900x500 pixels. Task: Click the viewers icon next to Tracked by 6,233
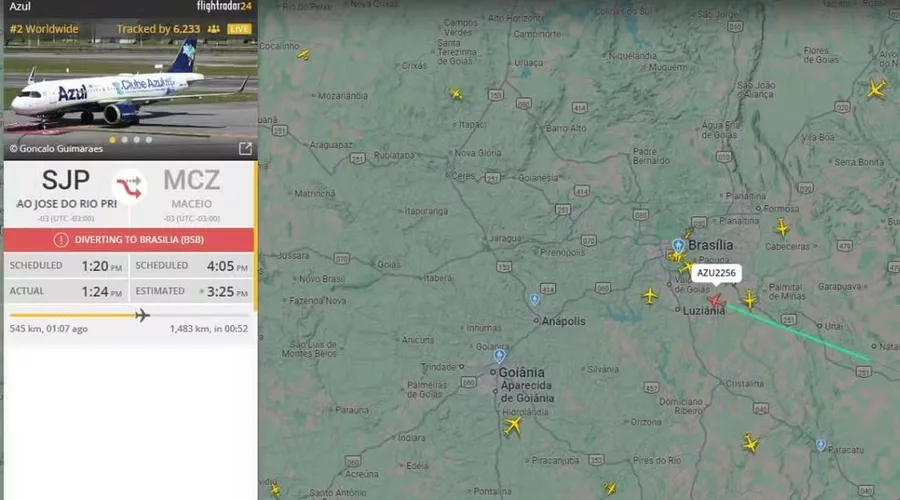coord(214,29)
